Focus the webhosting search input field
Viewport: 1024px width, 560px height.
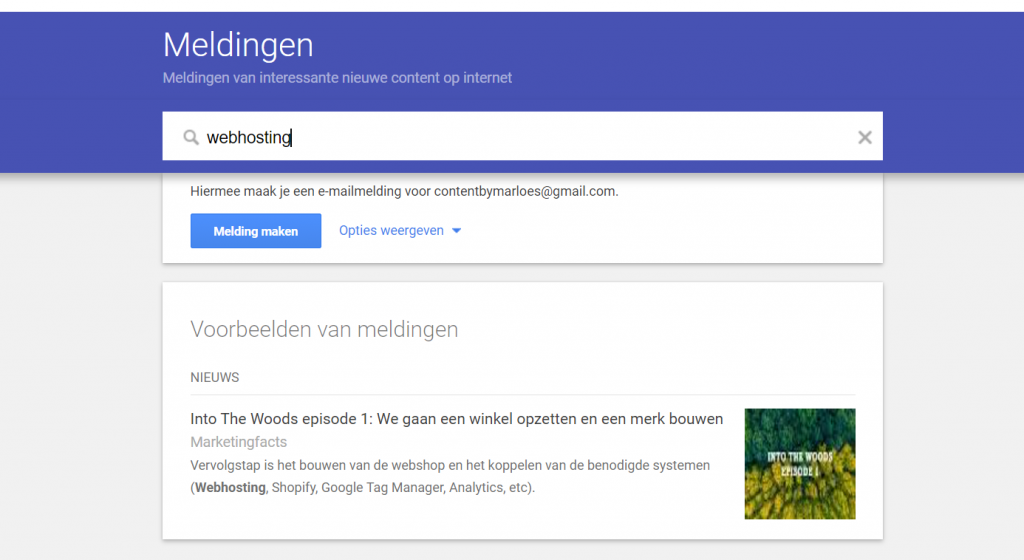[x=520, y=138]
